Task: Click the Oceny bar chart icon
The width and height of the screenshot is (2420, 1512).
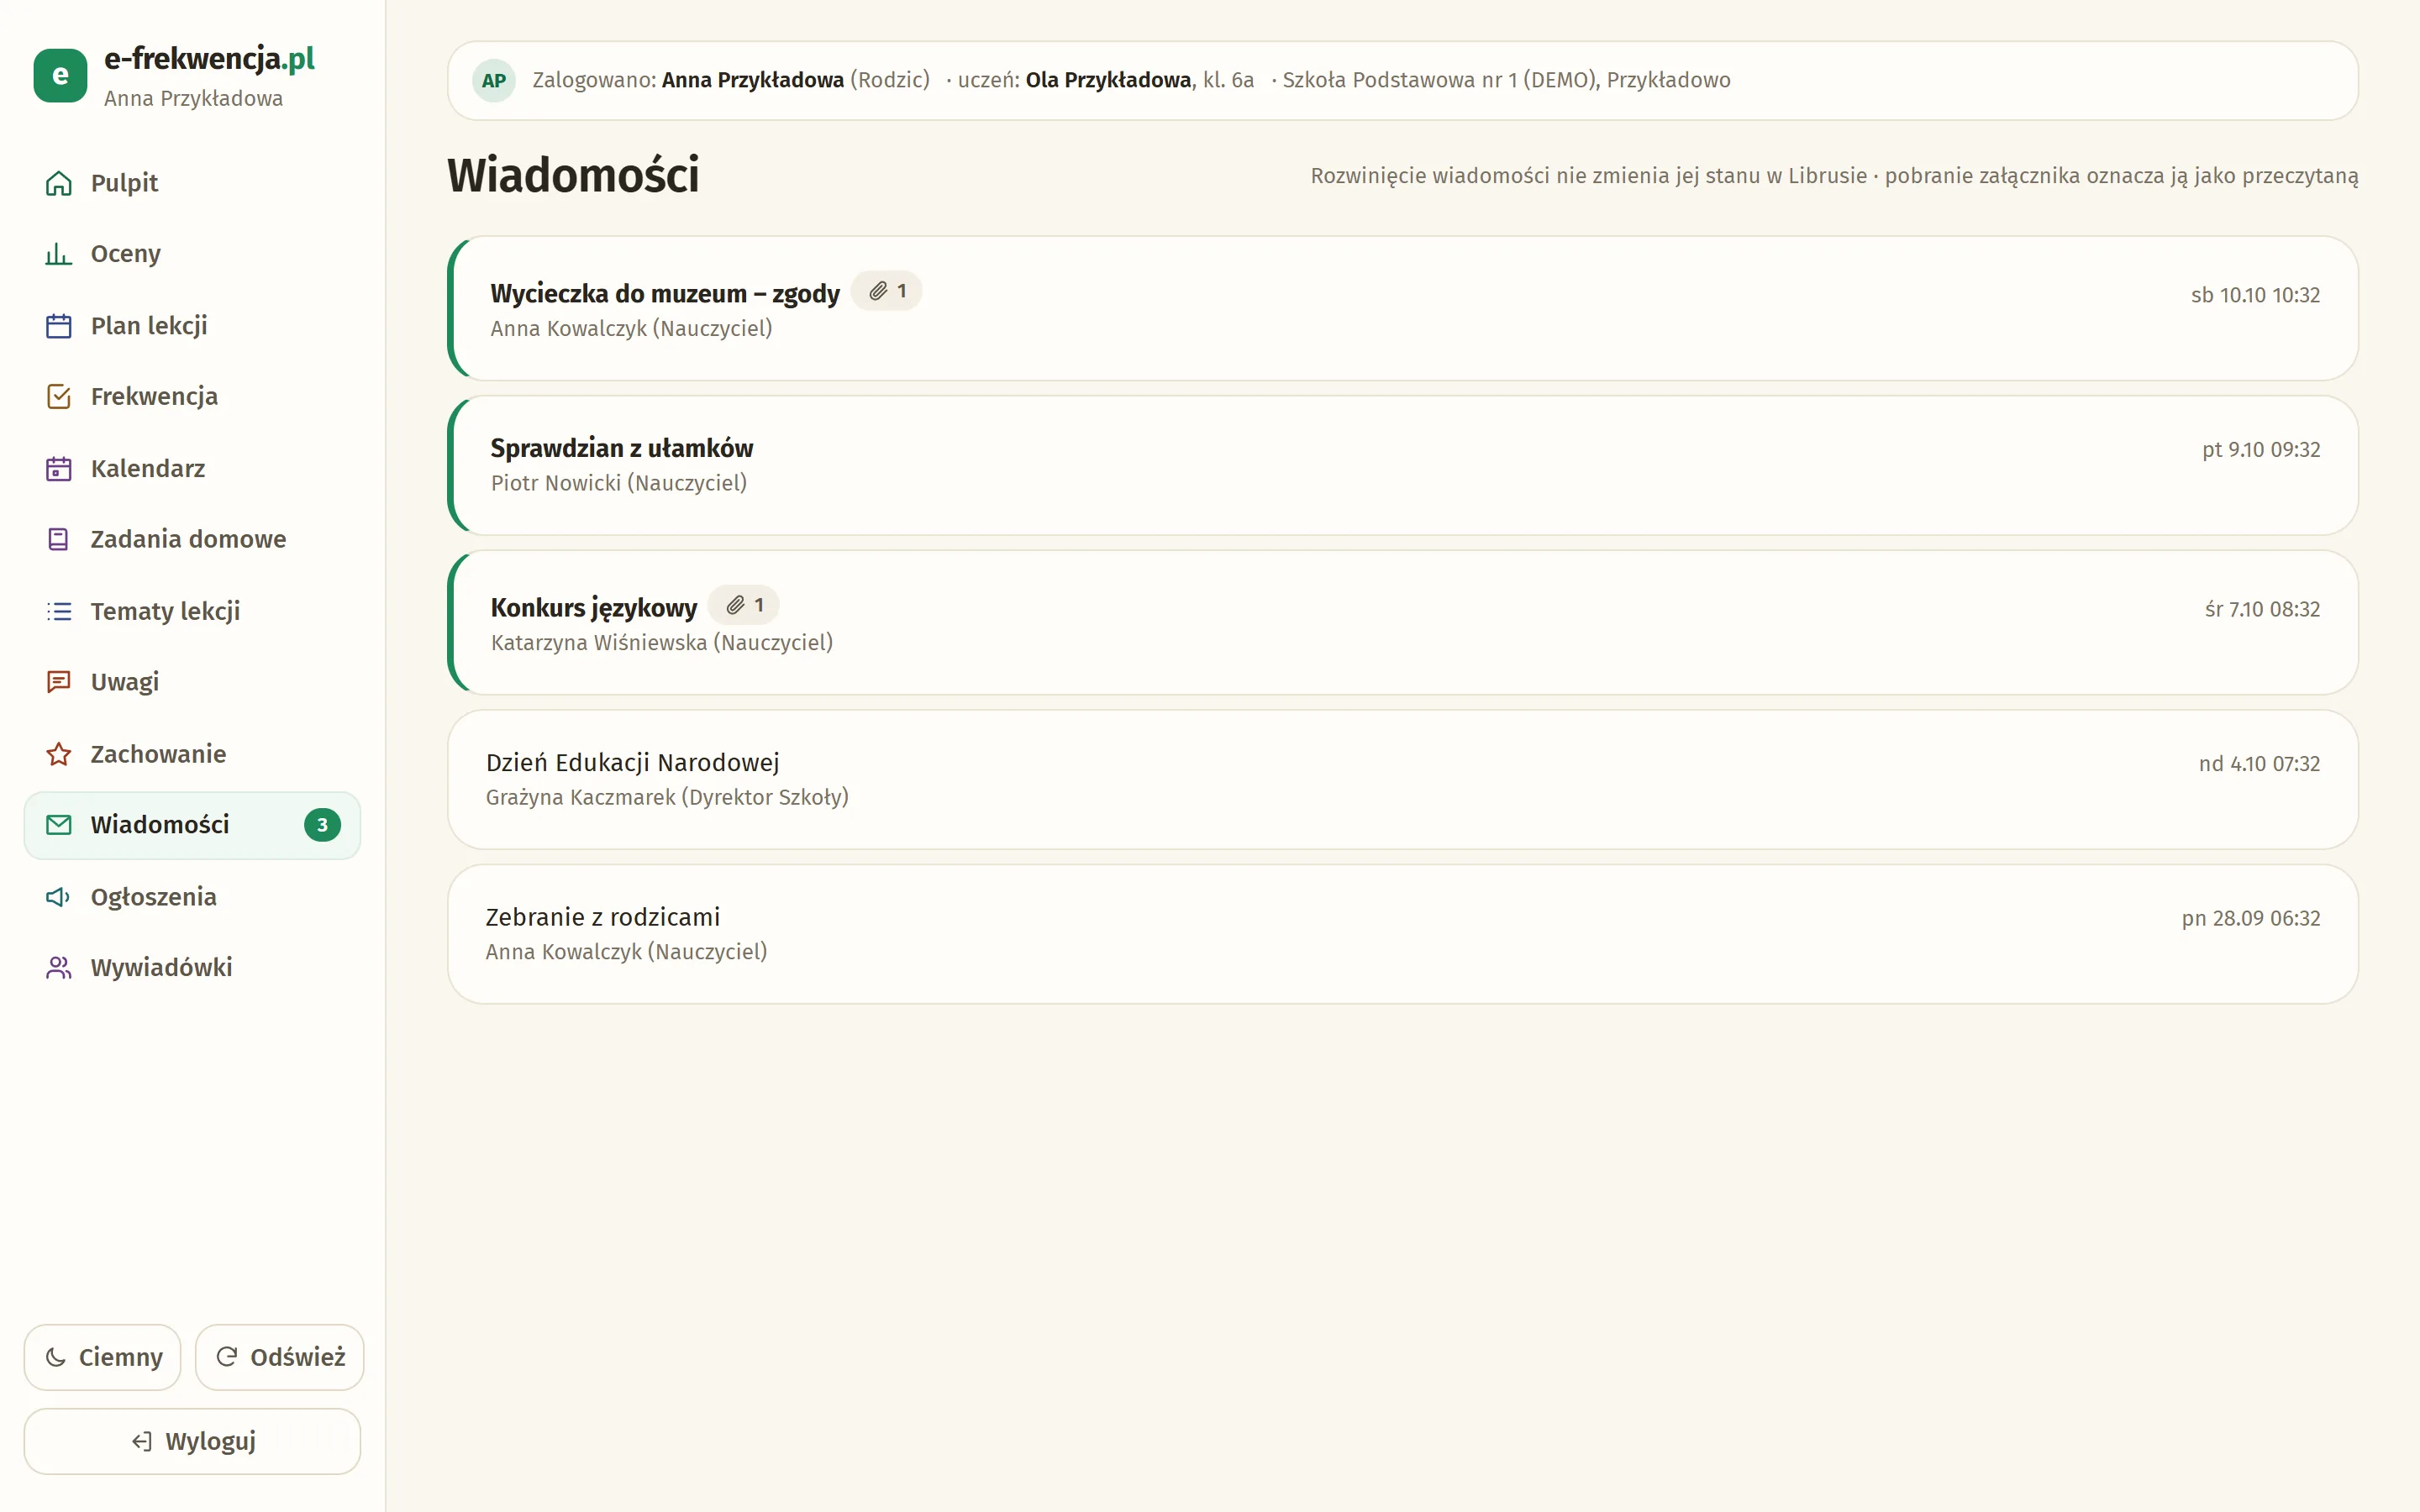Action: 59,254
